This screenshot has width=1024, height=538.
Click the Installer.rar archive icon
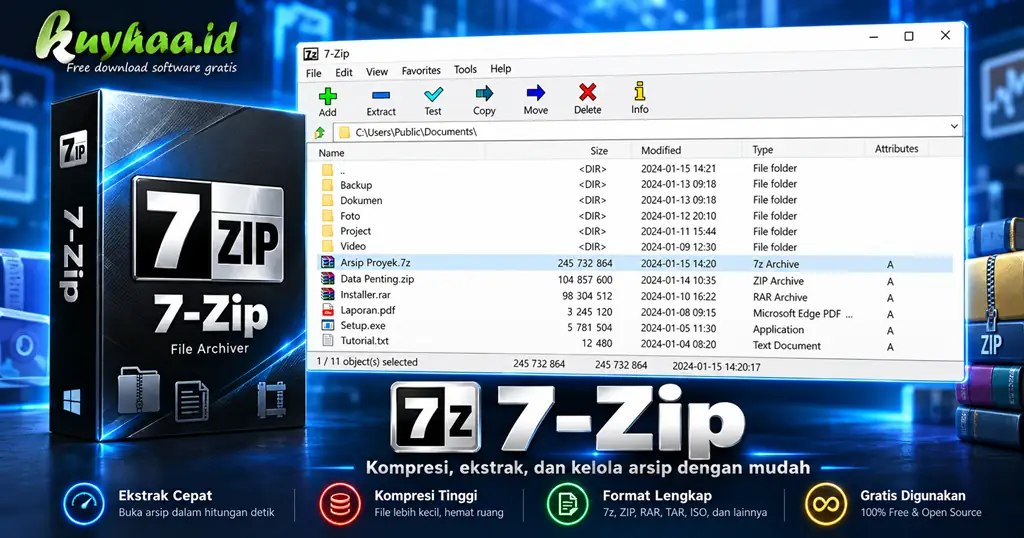328,294
